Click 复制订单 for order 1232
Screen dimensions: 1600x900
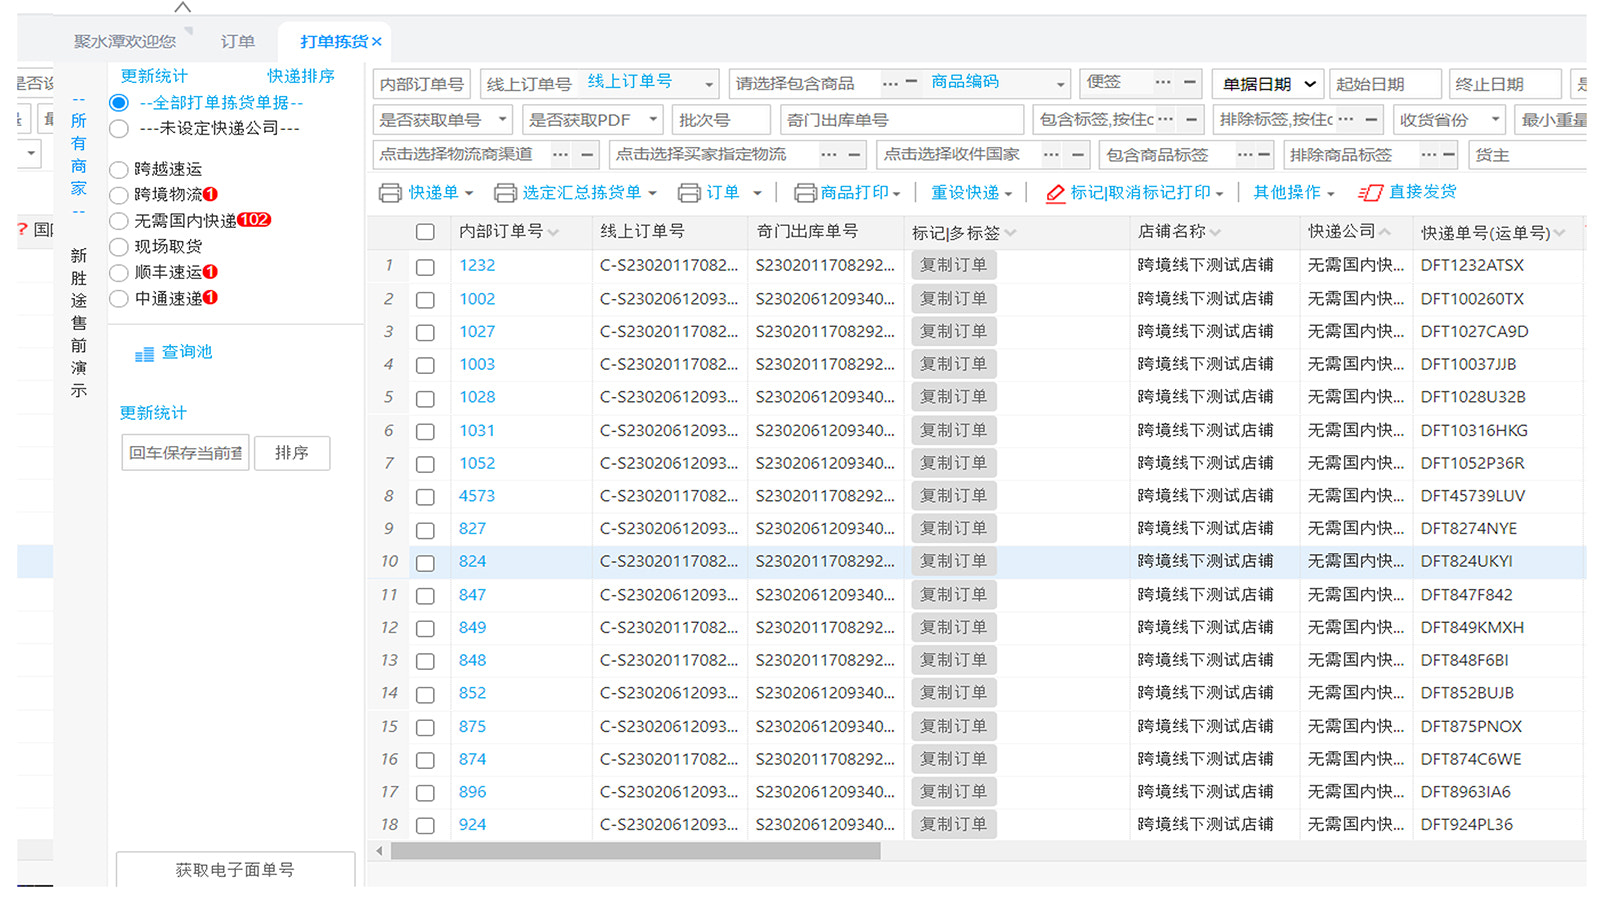(953, 266)
